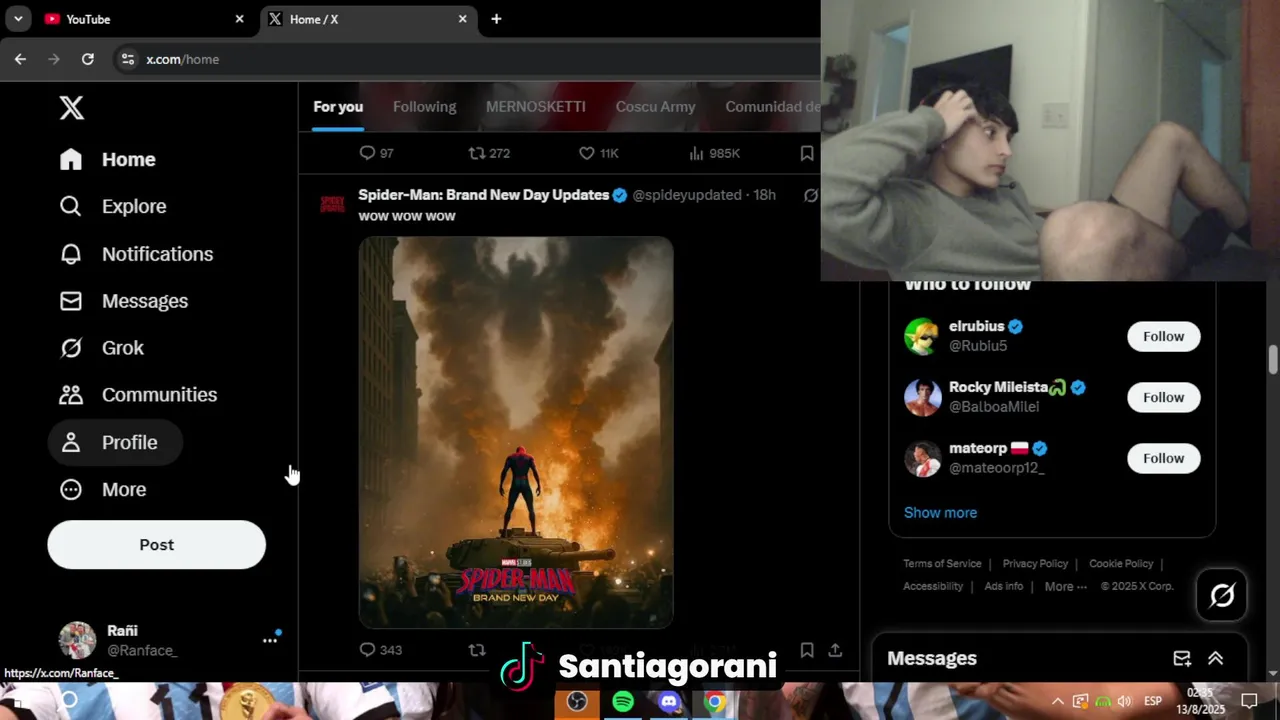View site information icon in address bar
The height and width of the screenshot is (720, 1280).
[x=128, y=59]
